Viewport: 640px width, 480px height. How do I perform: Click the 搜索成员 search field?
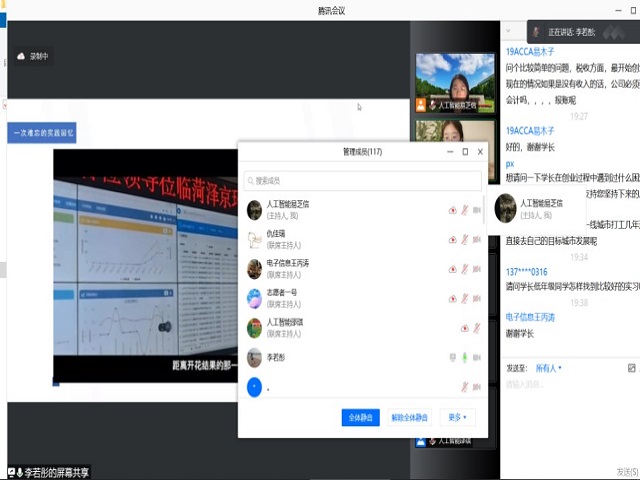pyautogui.click(x=363, y=180)
